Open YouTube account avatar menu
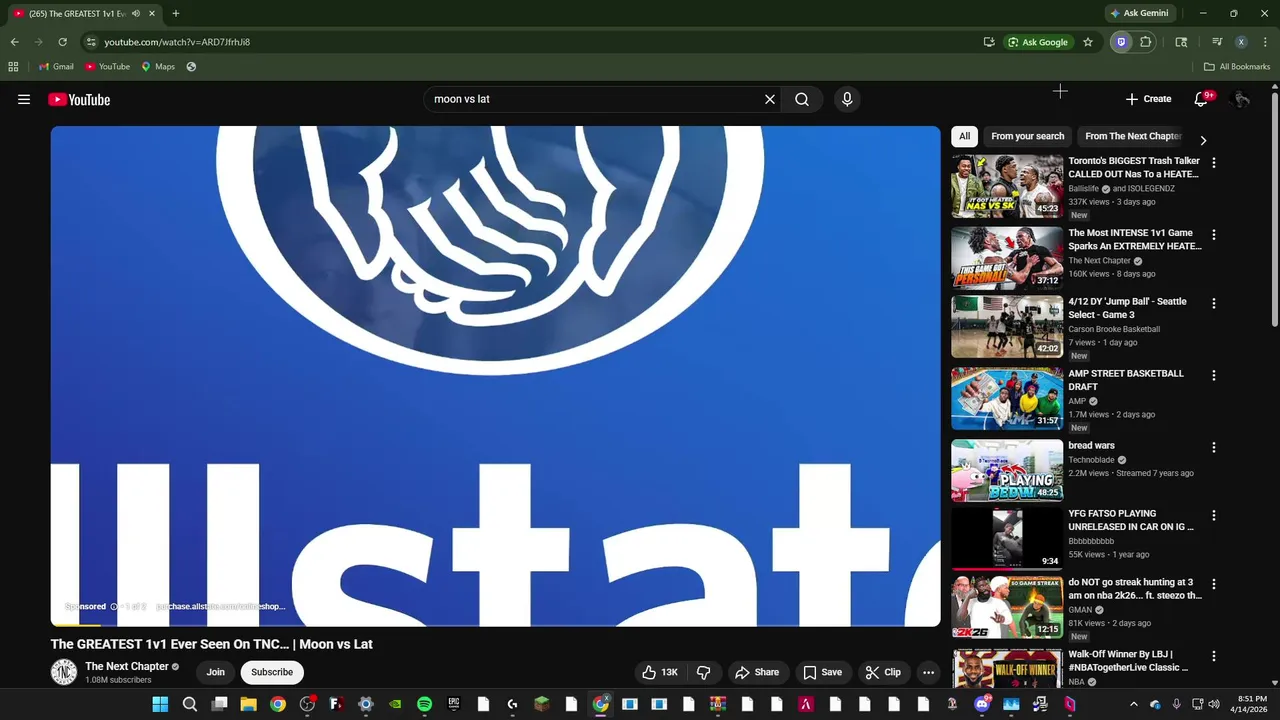Viewport: 1280px width, 720px height. click(1241, 99)
